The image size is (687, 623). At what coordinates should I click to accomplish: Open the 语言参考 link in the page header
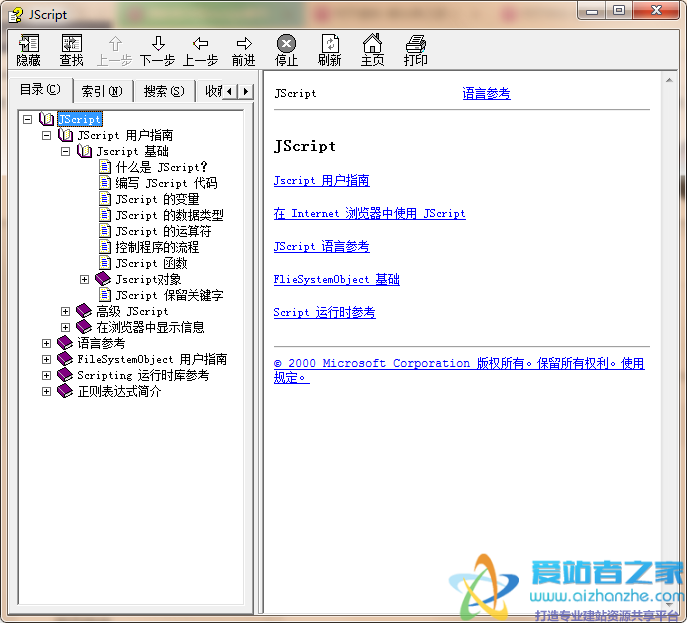[486, 93]
